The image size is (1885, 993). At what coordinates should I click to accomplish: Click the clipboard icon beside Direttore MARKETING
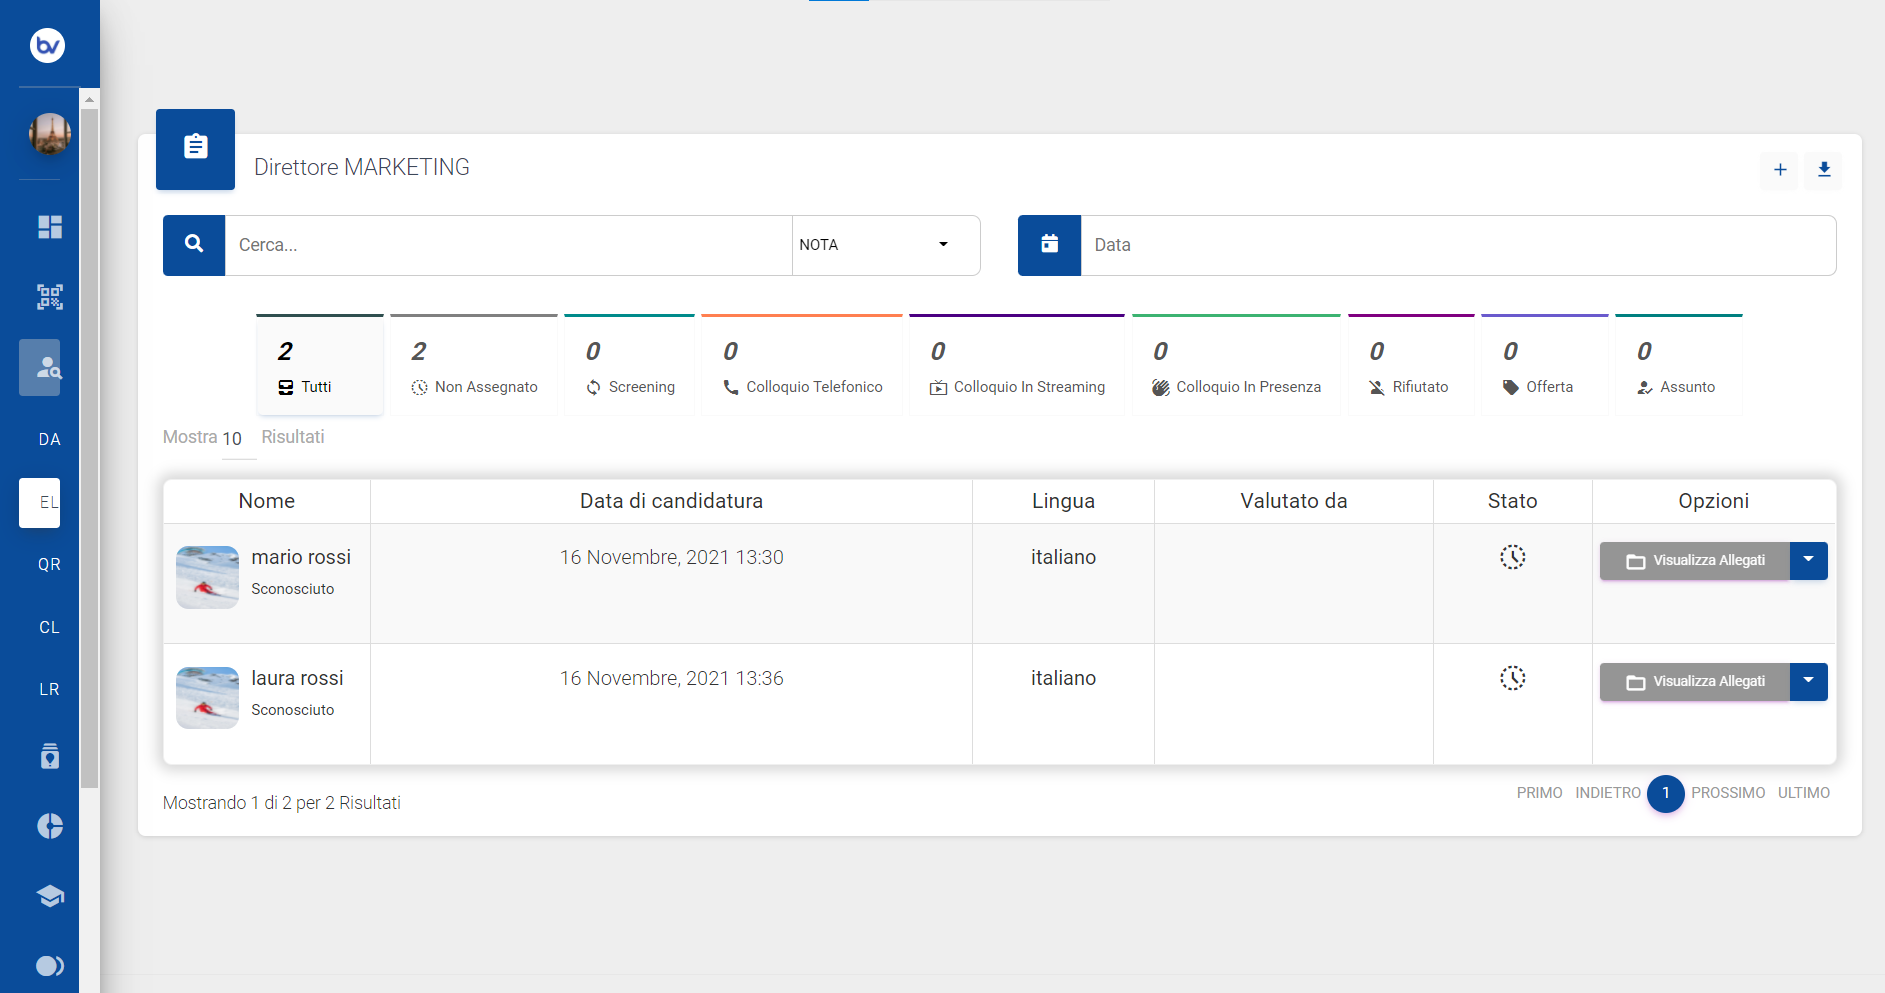click(x=195, y=148)
